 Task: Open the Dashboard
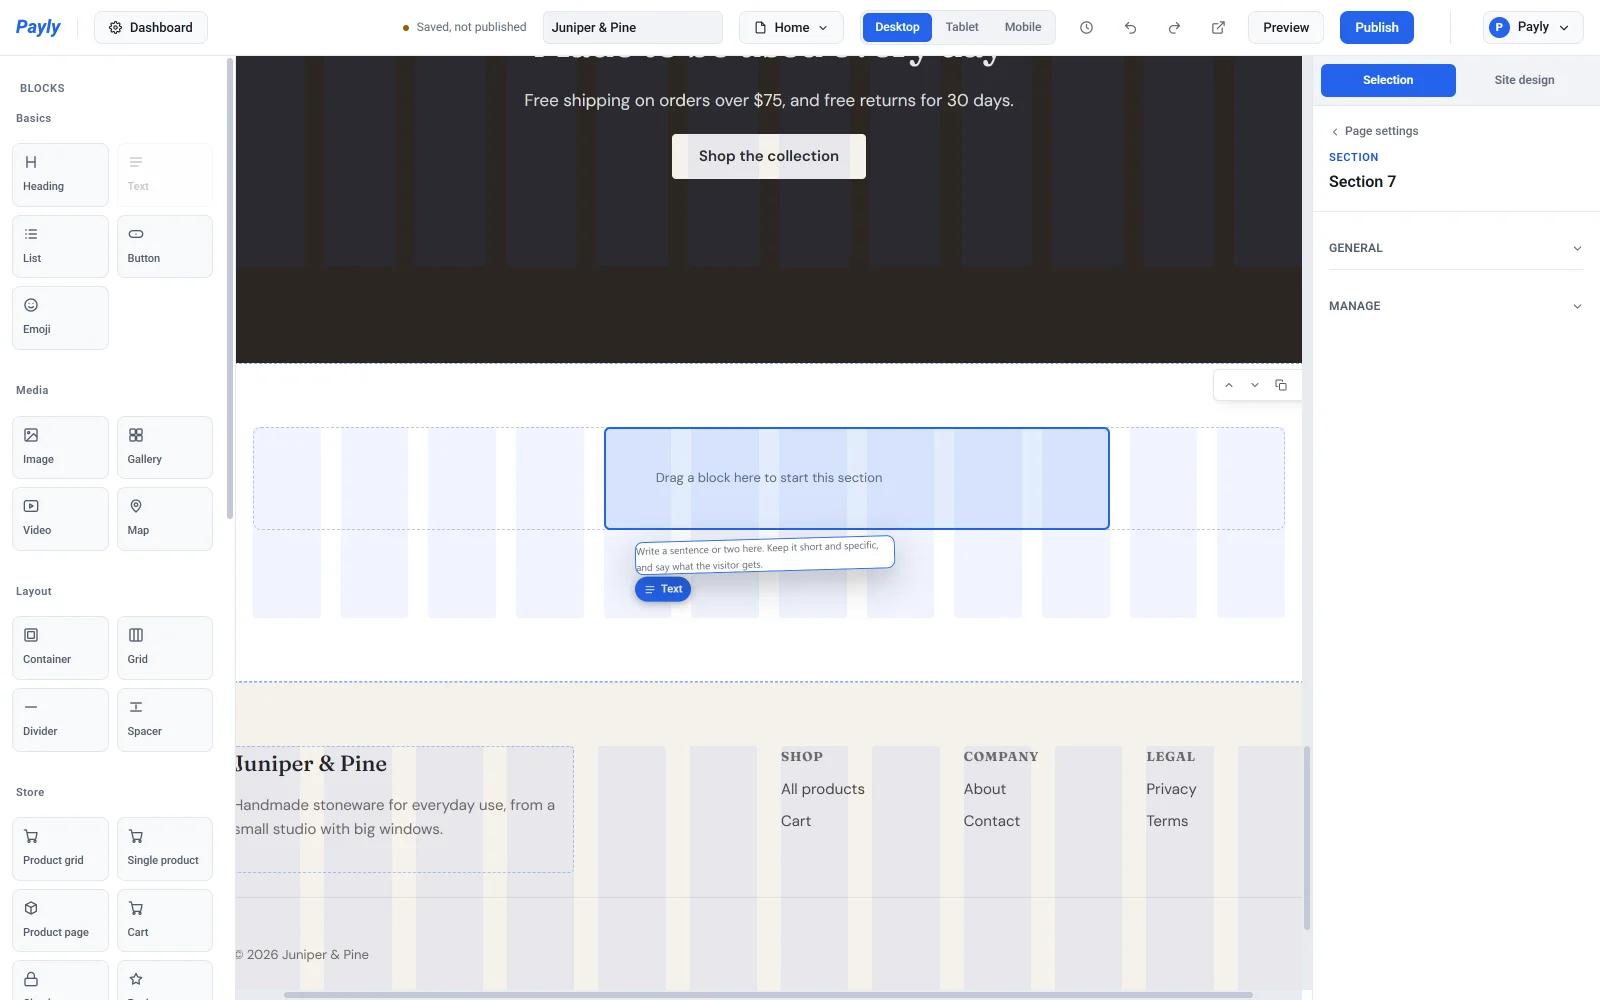[x=151, y=28]
